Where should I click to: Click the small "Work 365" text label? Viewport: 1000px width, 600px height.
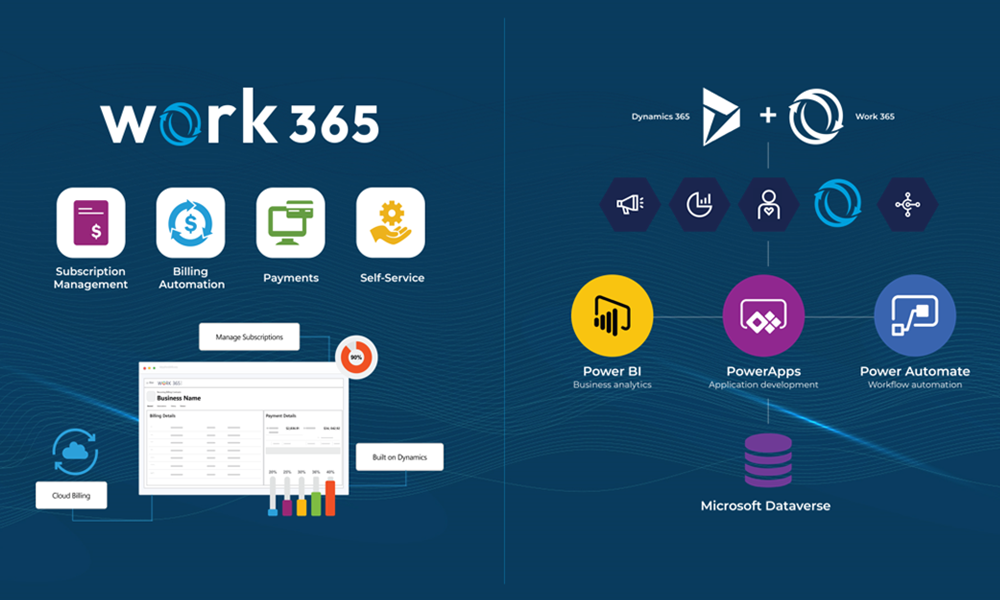(x=875, y=117)
